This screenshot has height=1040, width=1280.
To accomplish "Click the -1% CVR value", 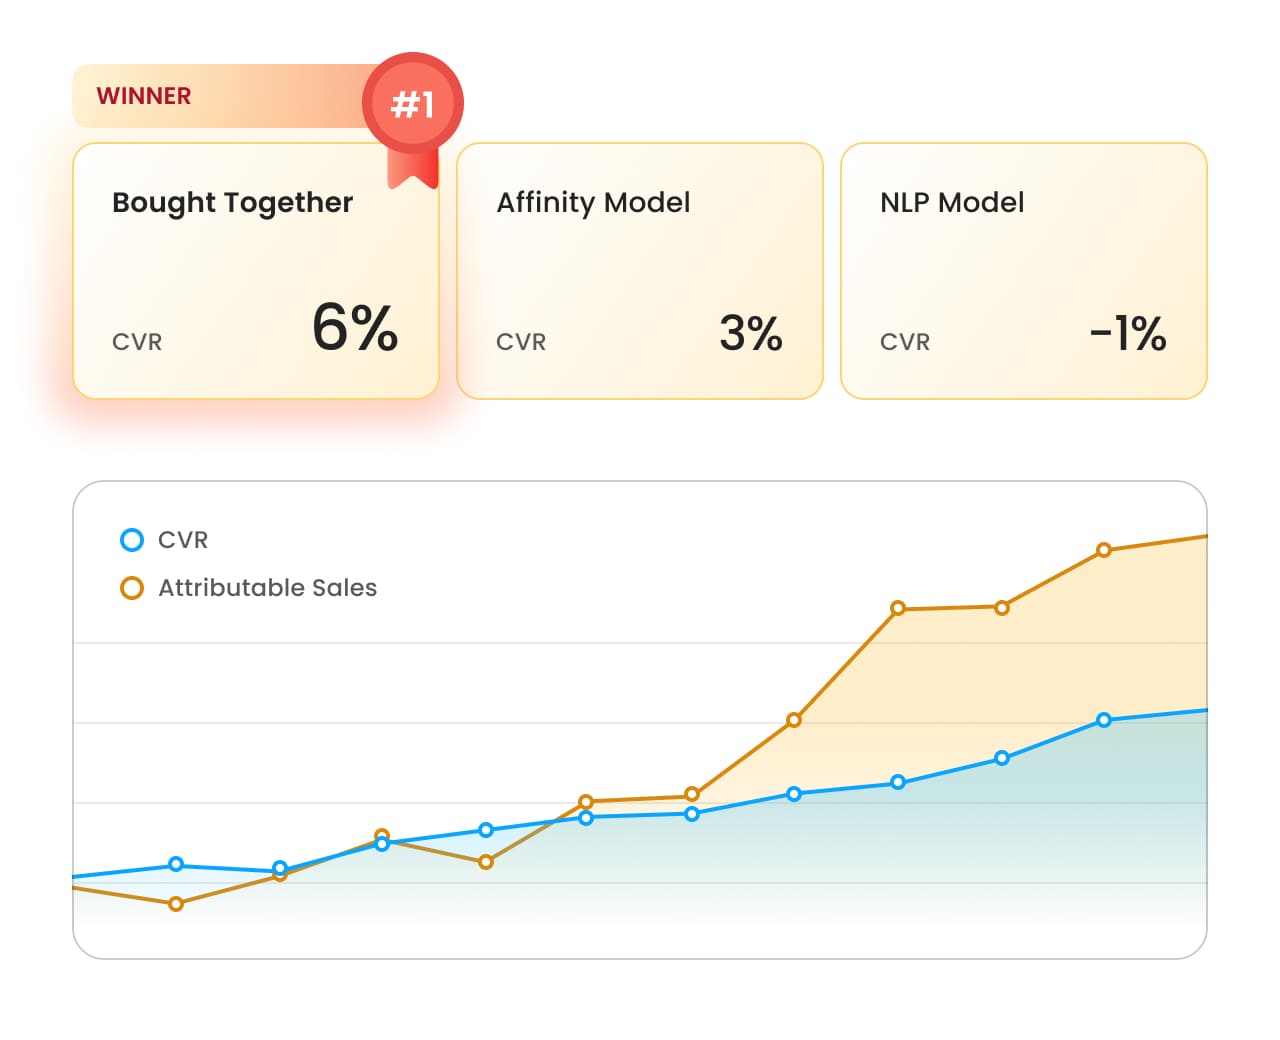I will [1128, 333].
